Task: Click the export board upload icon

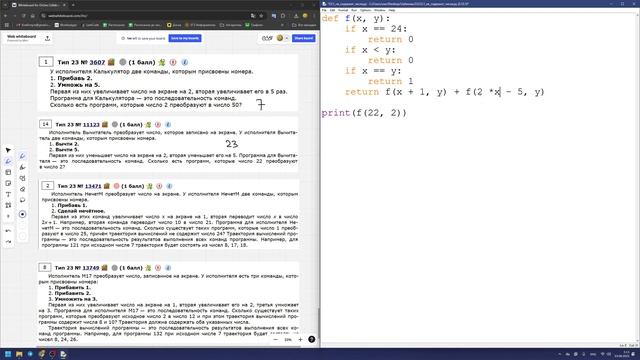Action: (x=47, y=38)
